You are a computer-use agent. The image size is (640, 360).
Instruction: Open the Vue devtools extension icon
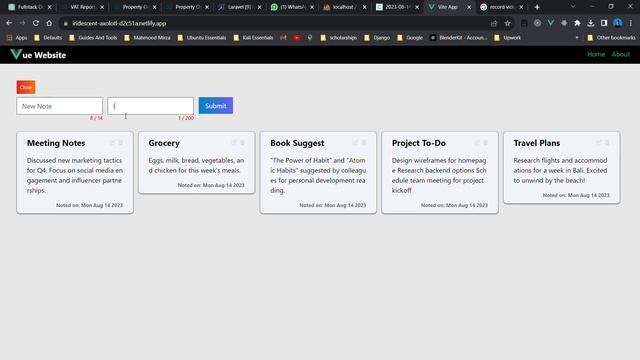point(551,23)
